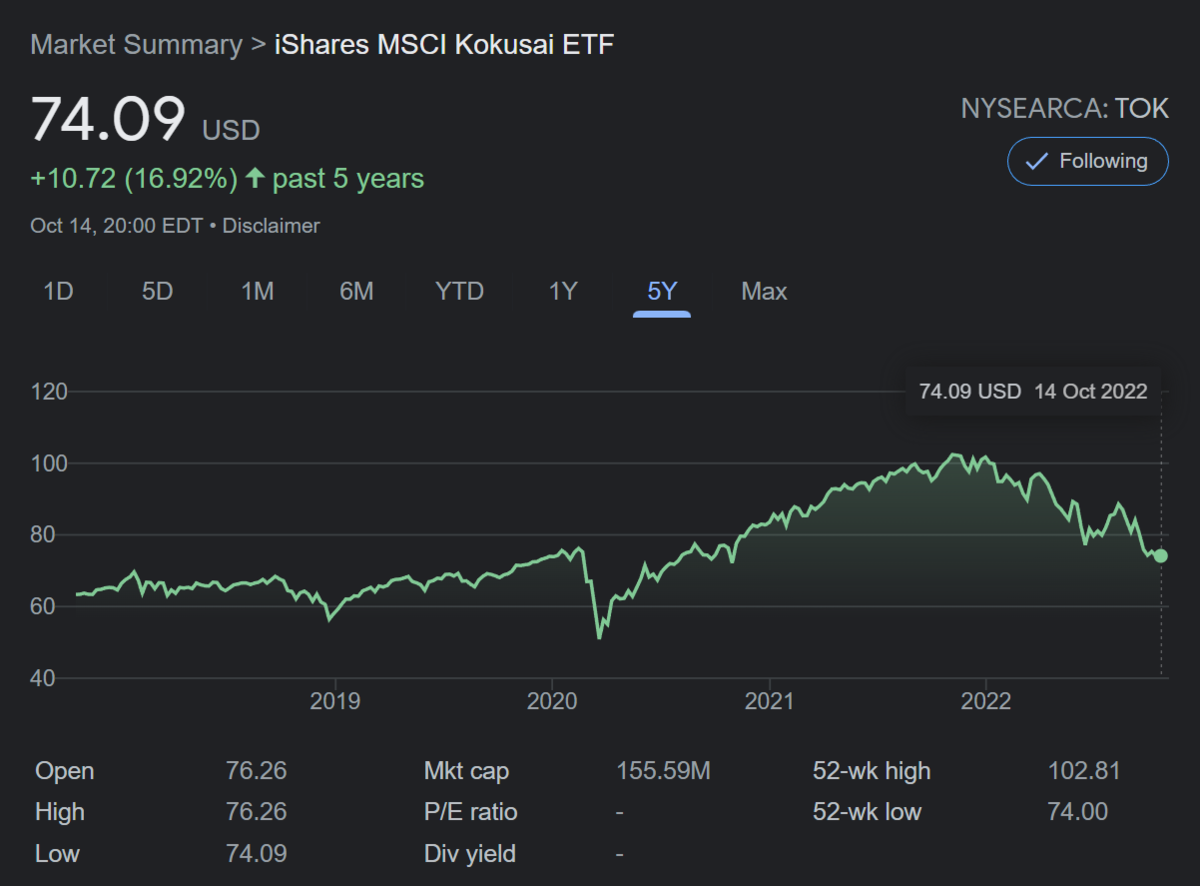Choose the Max chart range
Image resolution: width=1200 pixels, height=886 pixels.
tap(764, 292)
